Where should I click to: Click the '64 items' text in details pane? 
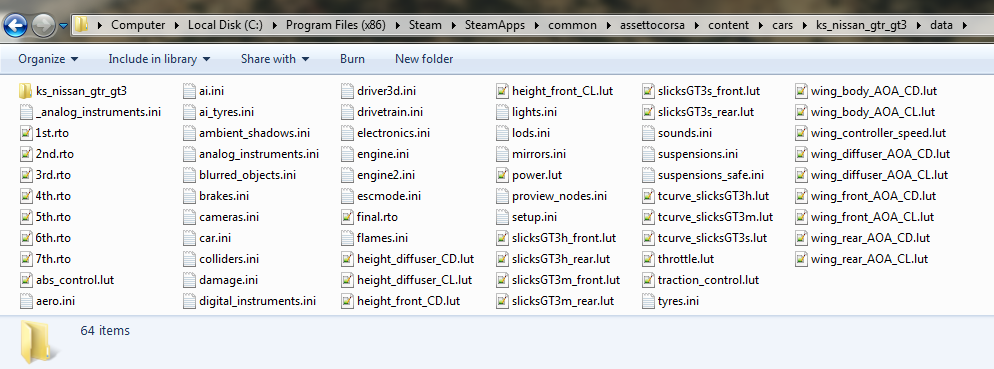tap(105, 330)
